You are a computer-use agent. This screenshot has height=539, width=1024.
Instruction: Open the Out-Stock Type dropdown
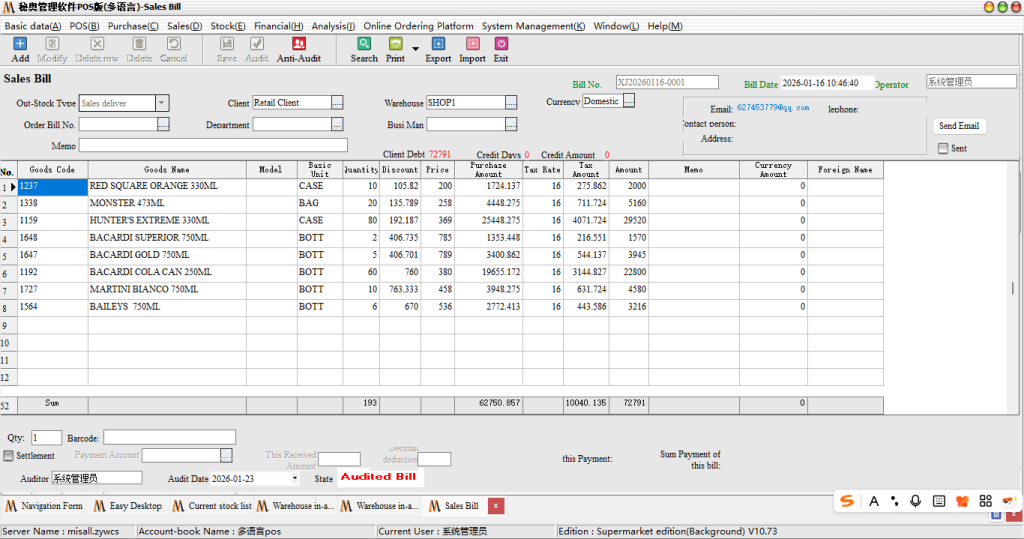coord(162,103)
